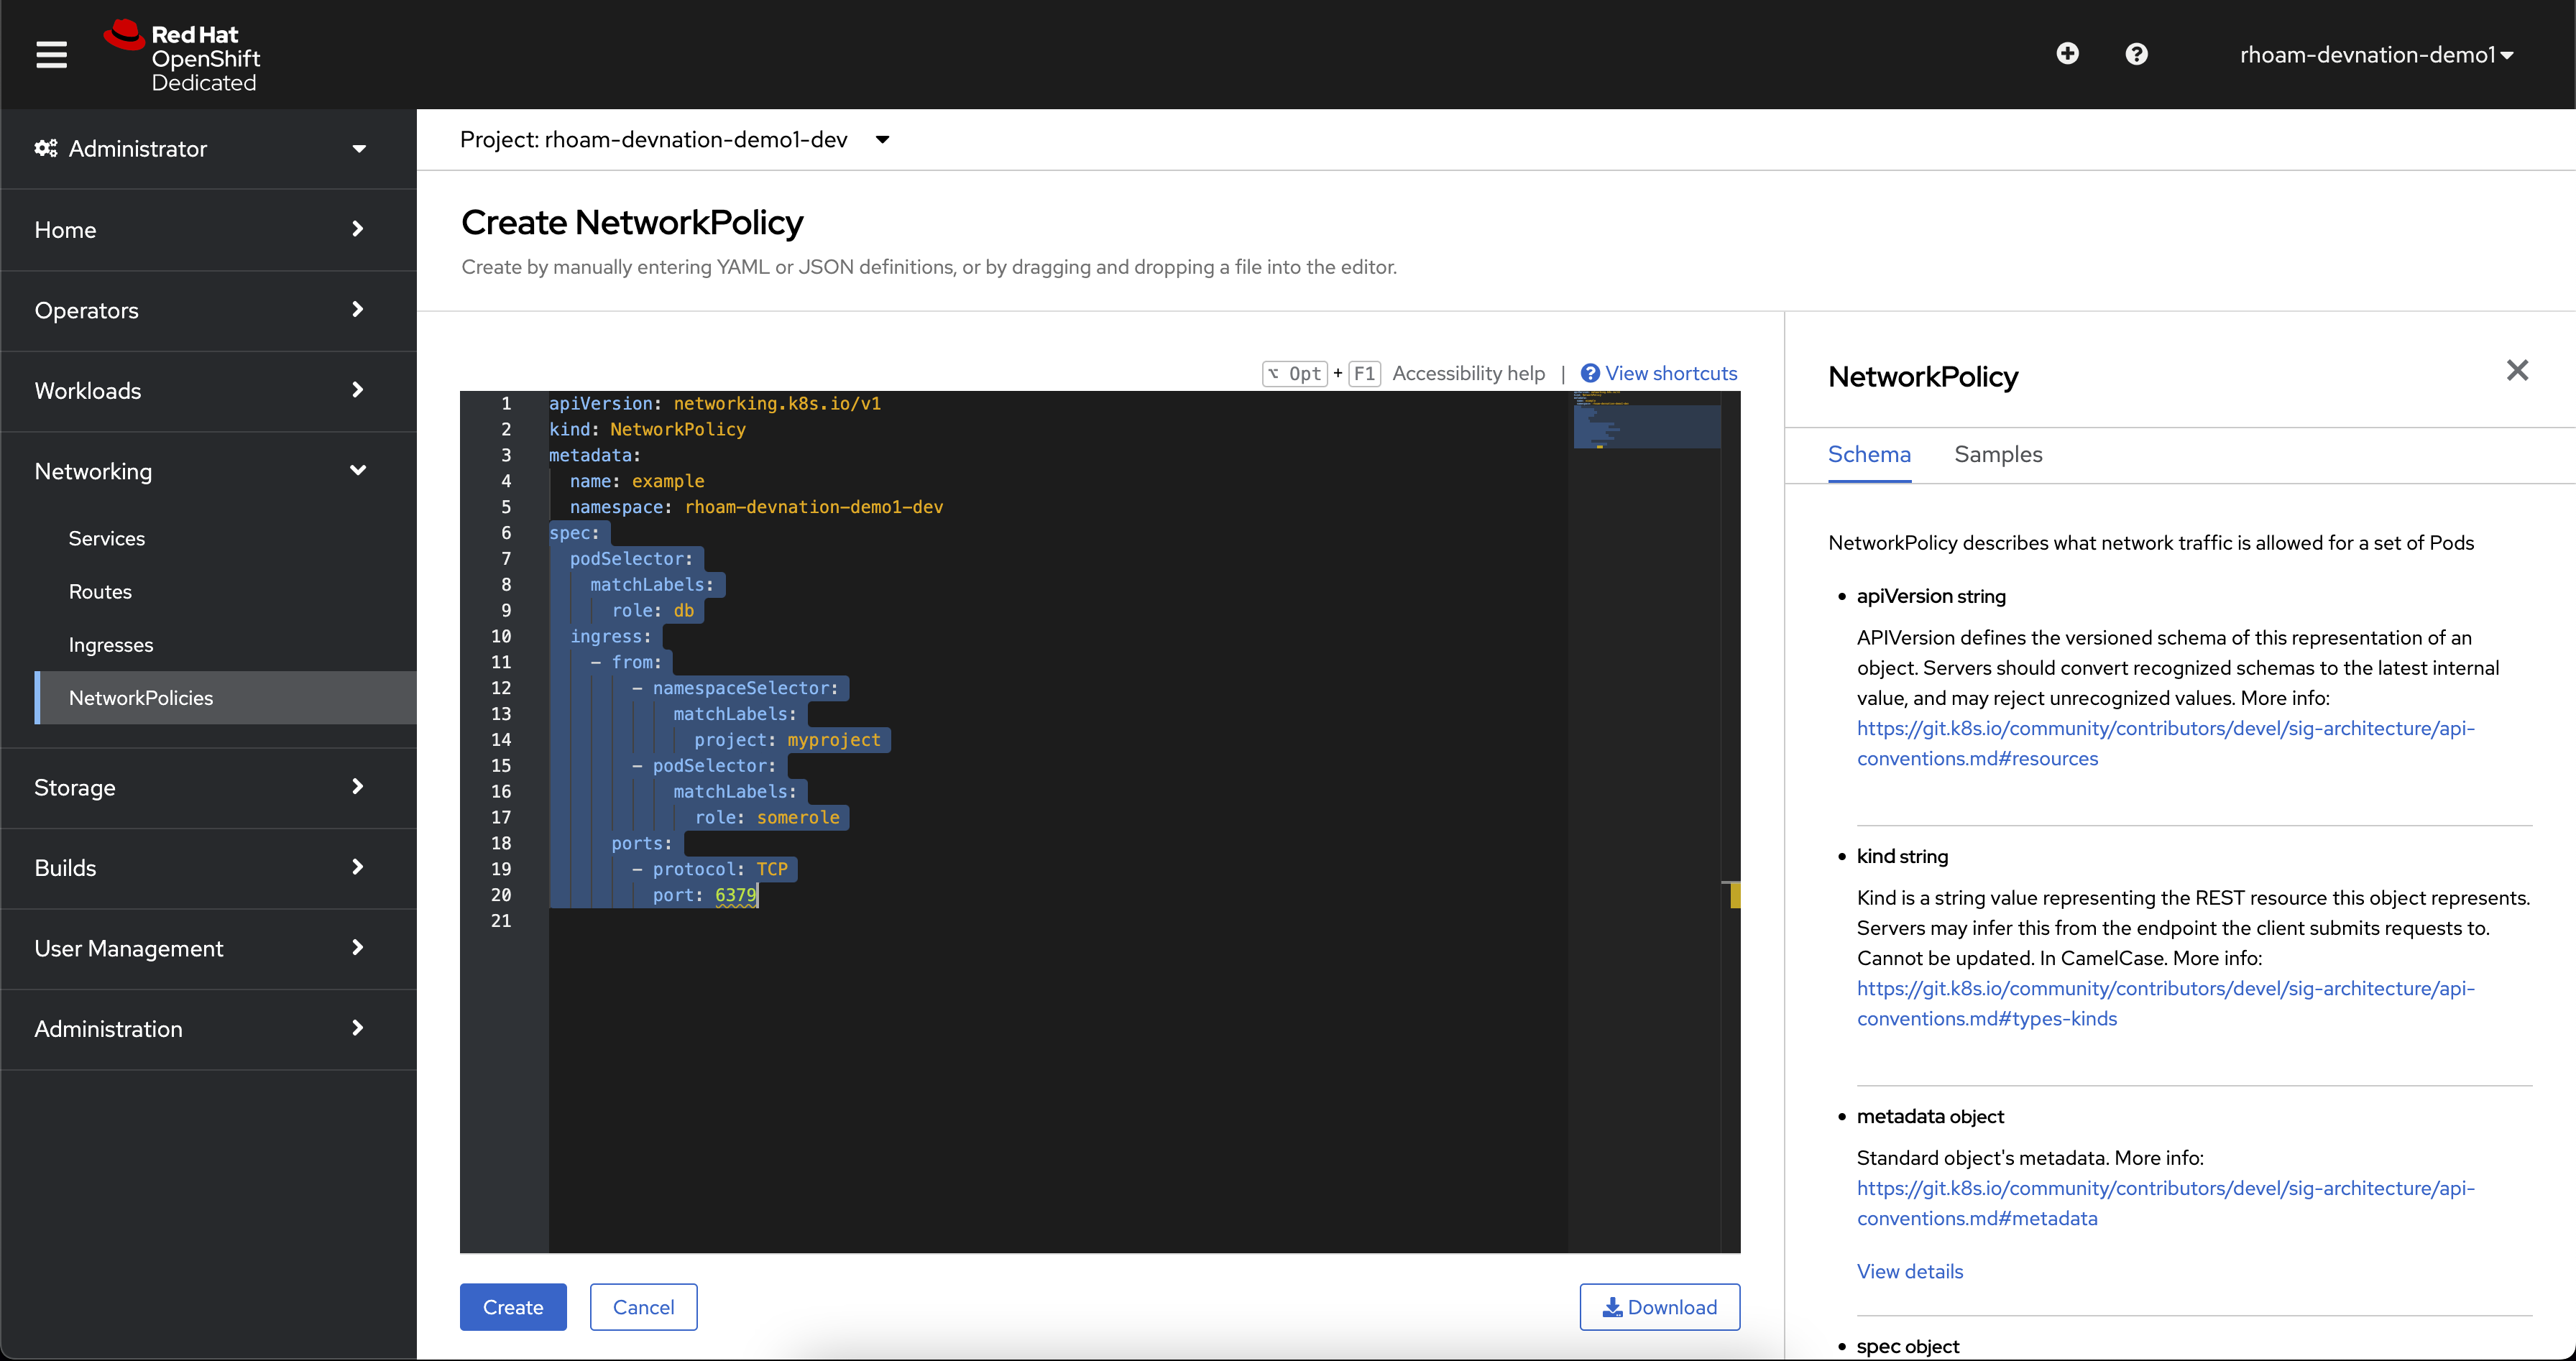Click the Administrator perspective gear icon
The width and height of the screenshot is (2576, 1361).
[x=44, y=148]
